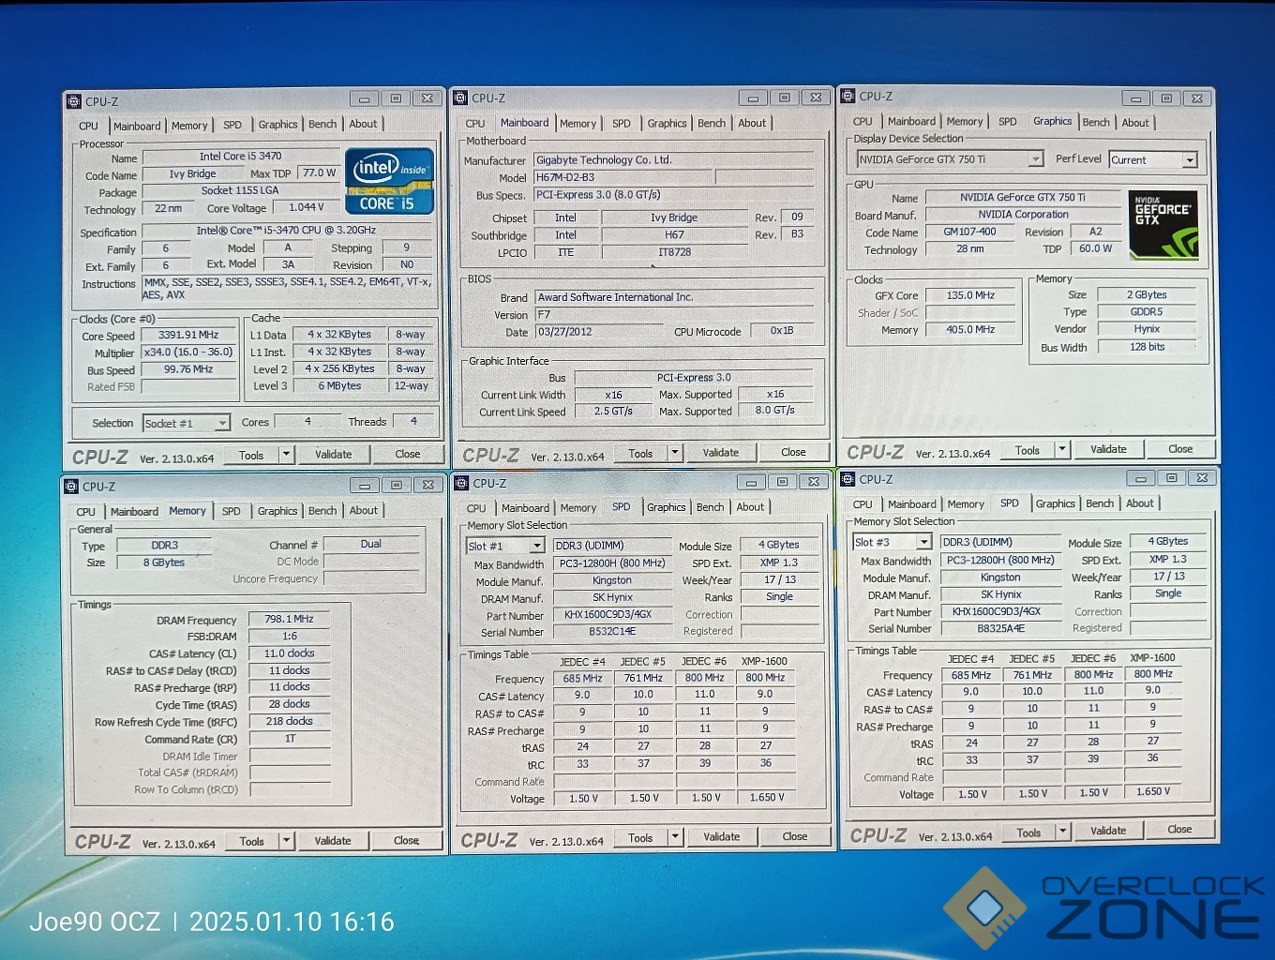Open the Perf Level Current dropdown
The height and width of the screenshot is (960, 1275).
point(1189,160)
